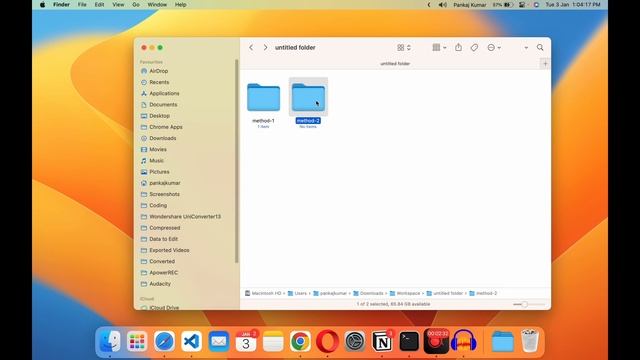This screenshot has width=640, height=360.
Task: Go back with the Finder back arrow
Action: tap(251, 48)
